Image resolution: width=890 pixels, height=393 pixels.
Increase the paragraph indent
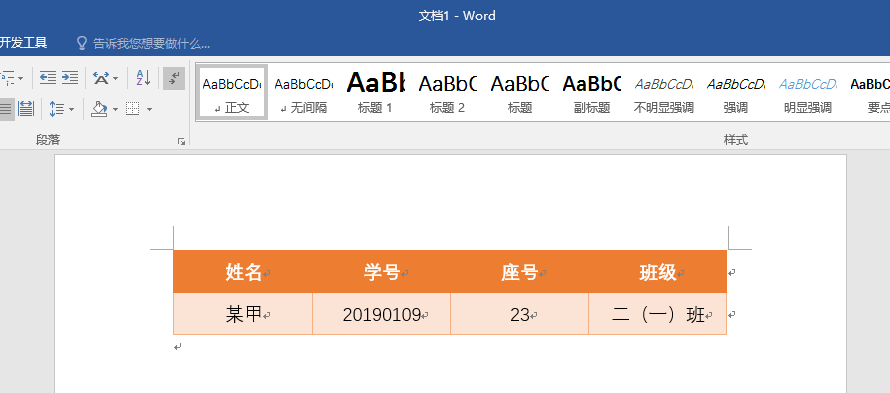coord(69,78)
